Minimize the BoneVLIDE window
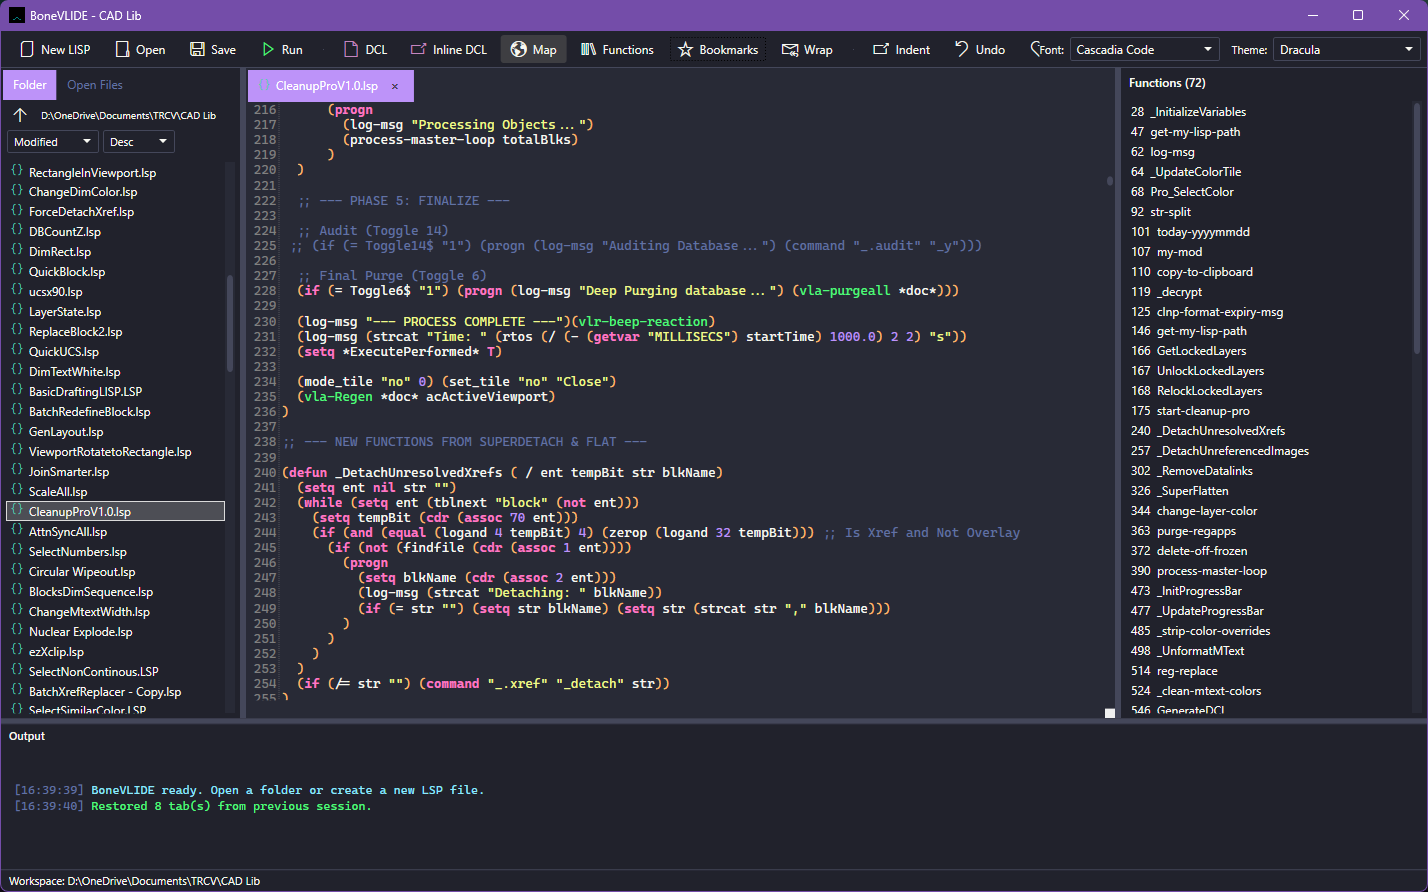 click(1312, 15)
